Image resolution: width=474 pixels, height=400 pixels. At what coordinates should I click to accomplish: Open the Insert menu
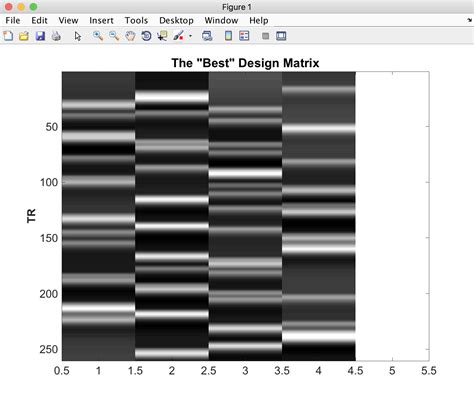coord(101,20)
